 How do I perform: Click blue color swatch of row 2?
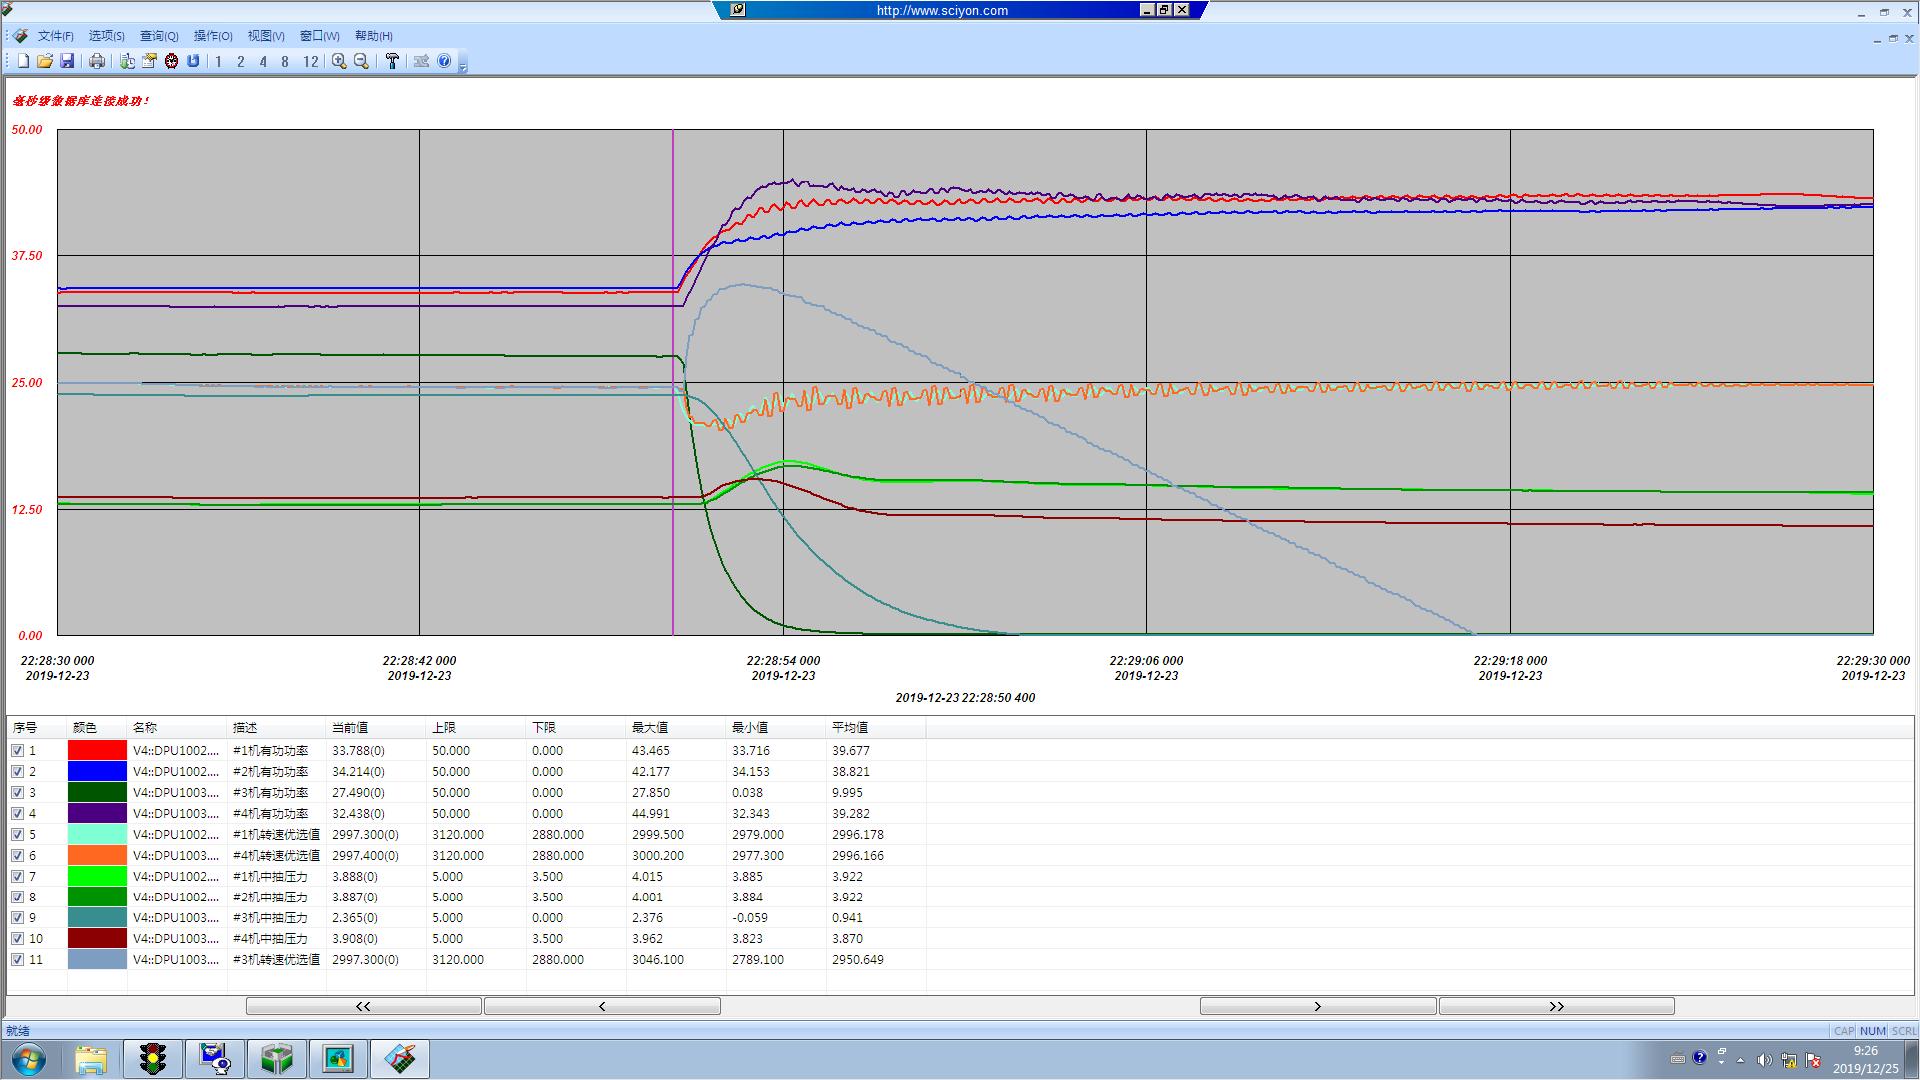point(97,771)
